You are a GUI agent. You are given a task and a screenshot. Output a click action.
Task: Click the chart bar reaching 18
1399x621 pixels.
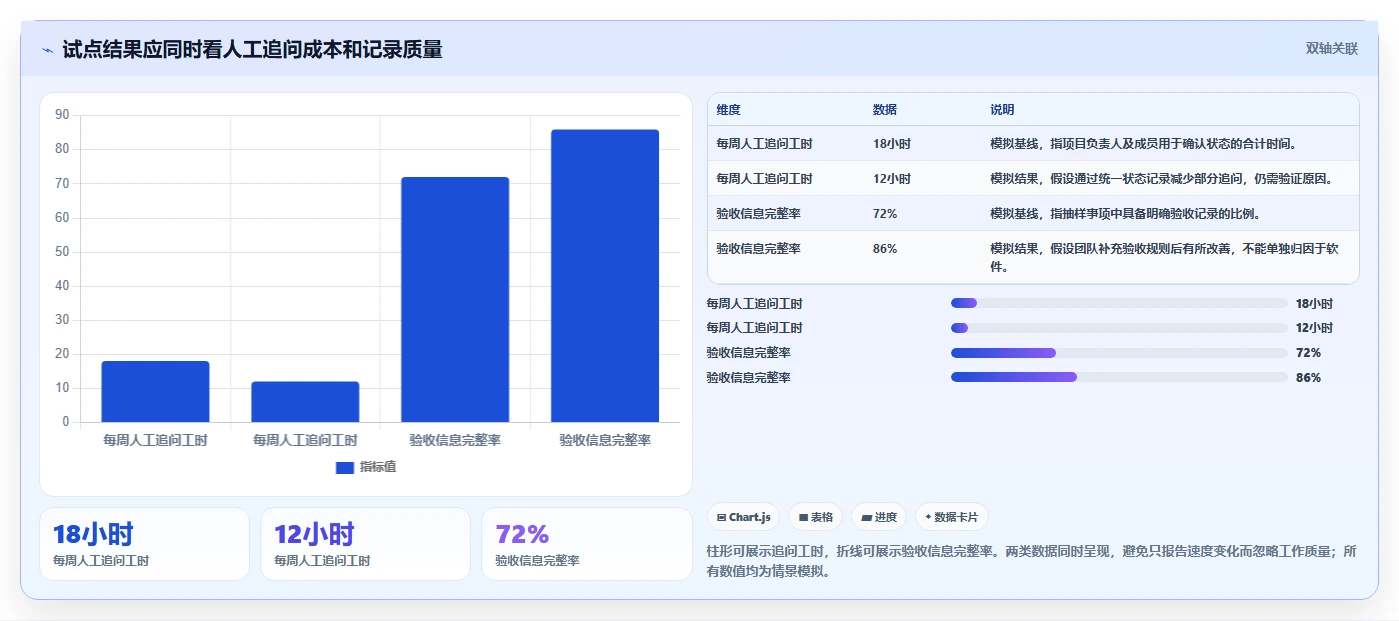155,391
